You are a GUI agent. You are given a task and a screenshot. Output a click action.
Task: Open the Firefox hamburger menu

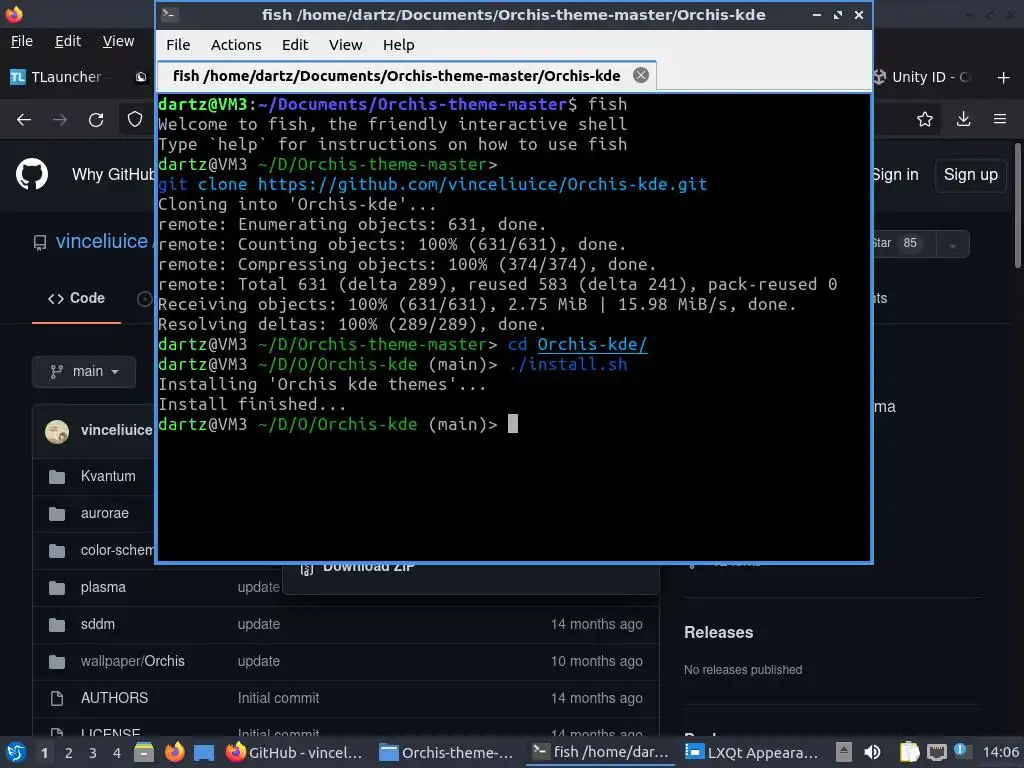1000,119
